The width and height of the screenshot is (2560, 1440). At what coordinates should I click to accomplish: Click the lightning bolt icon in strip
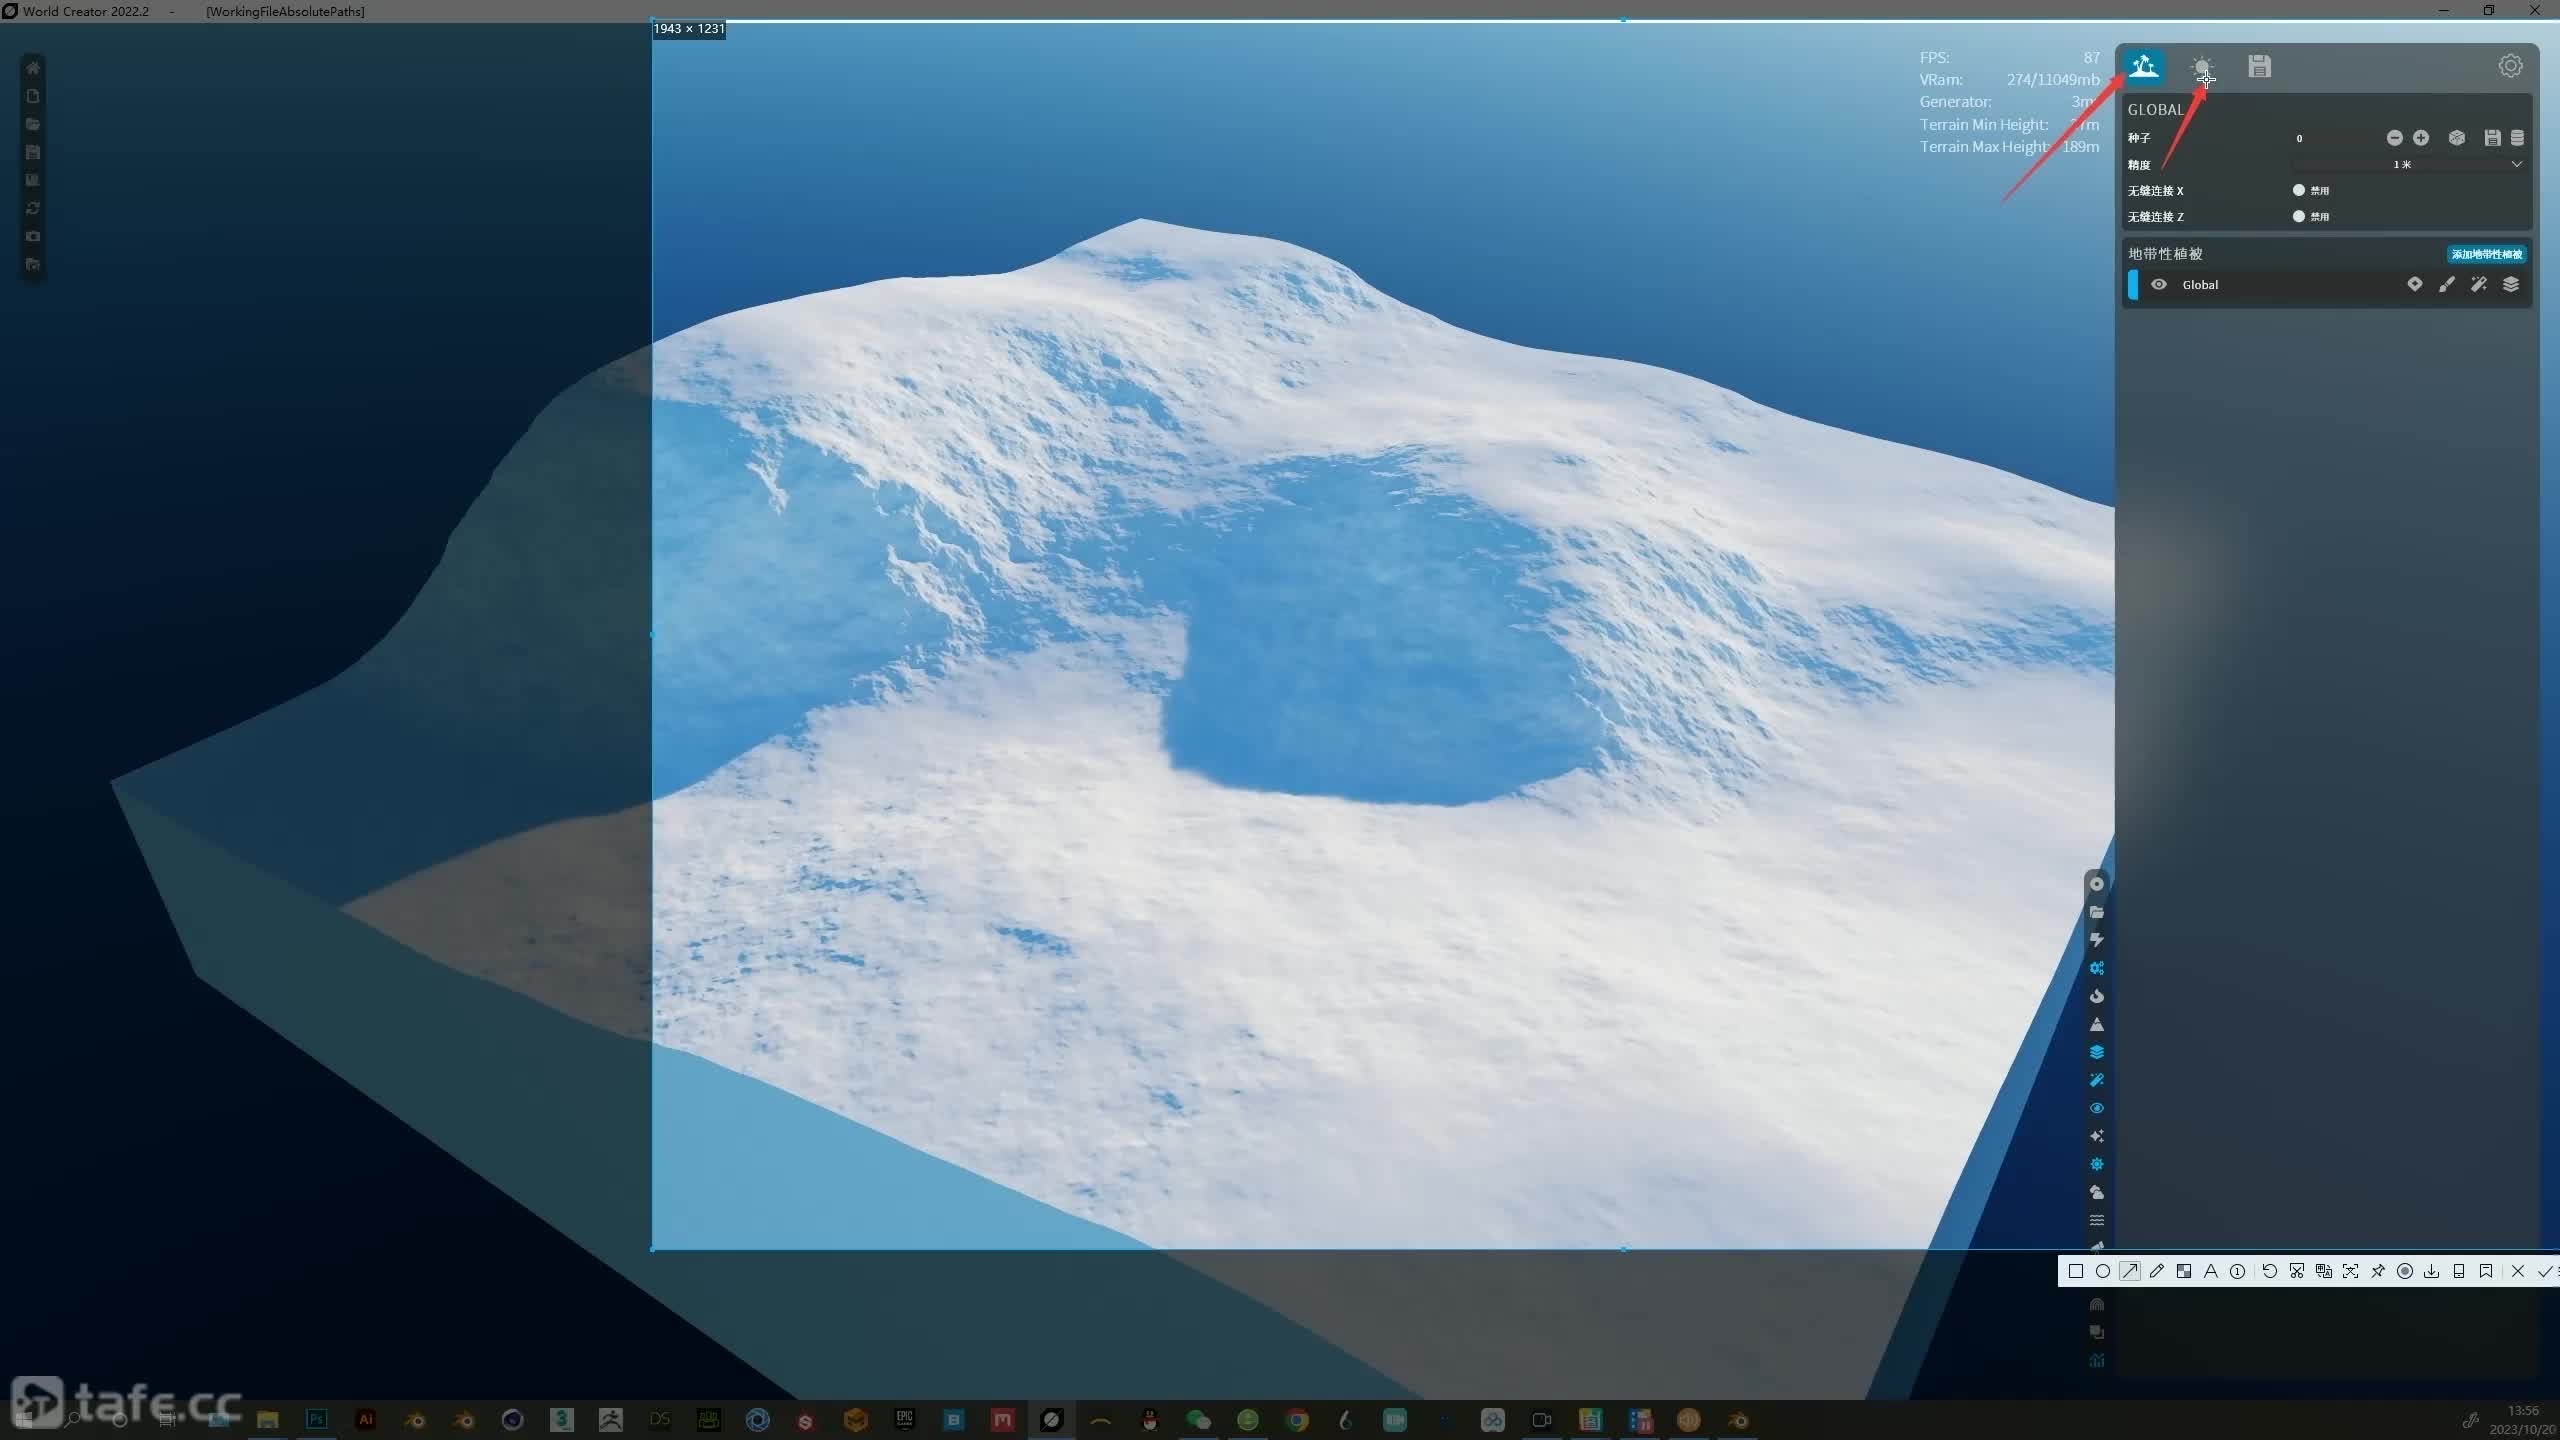(x=2097, y=940)
